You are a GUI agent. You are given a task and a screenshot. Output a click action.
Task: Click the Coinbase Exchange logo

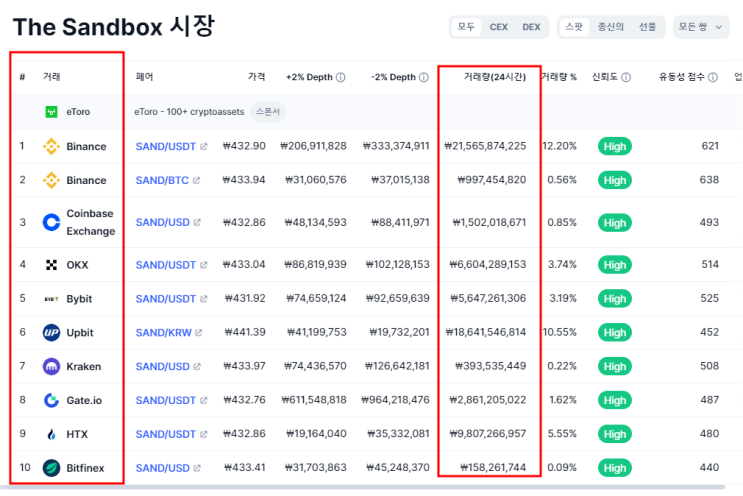51,222
